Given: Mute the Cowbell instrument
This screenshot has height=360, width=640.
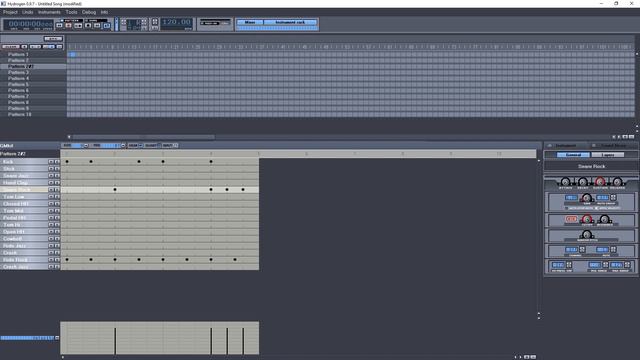Looking at the screenshot, I should coord(51,238).
